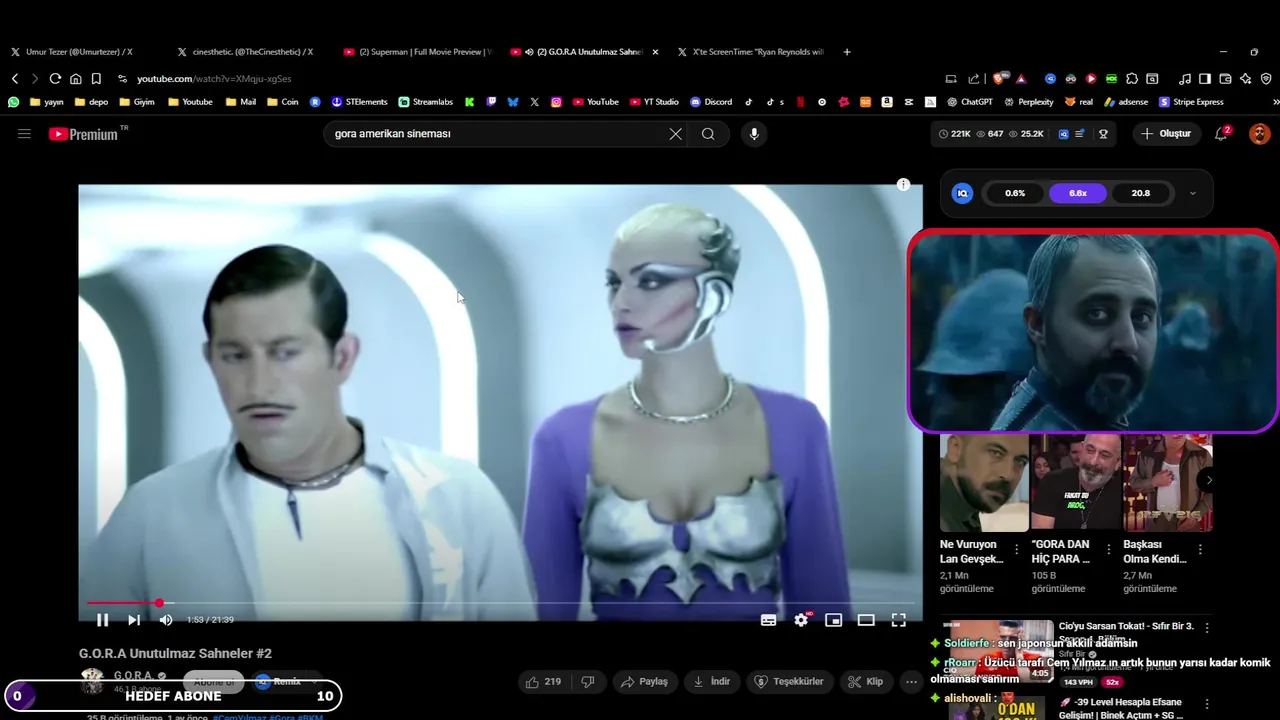Run search with the magnifier button
The height and width of the screenshot is (720, 1280).
point(708,134)
